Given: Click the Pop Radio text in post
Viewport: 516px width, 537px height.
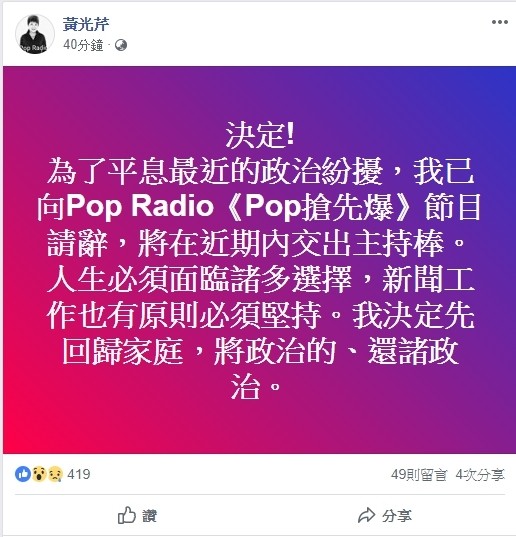Looking at the screenshot, I should [140, 207].
